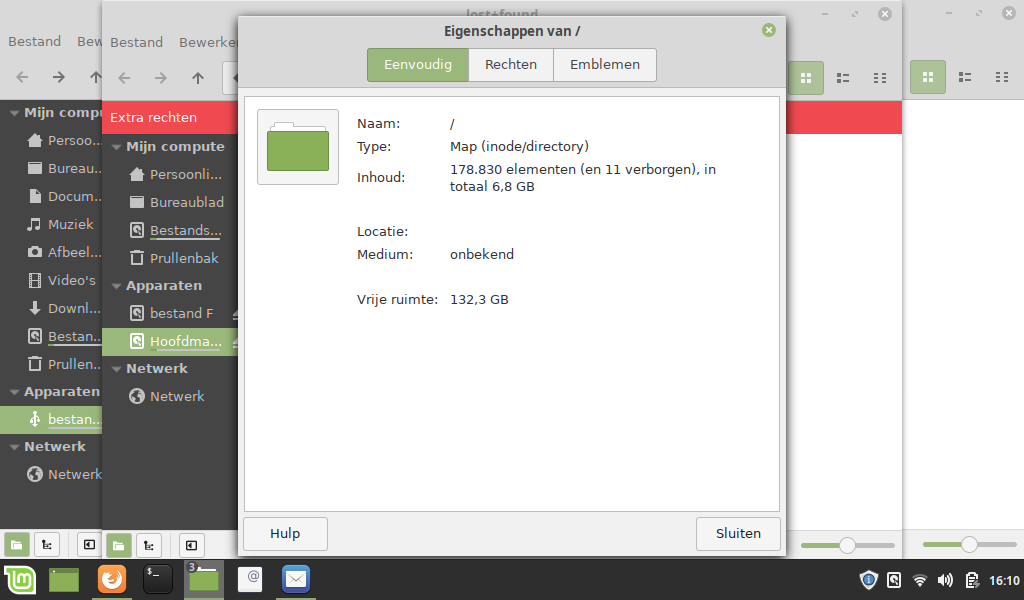Screen dimensions: 1024x600
Task: Switch rightmost window to list view
Action: pos(965,77)
